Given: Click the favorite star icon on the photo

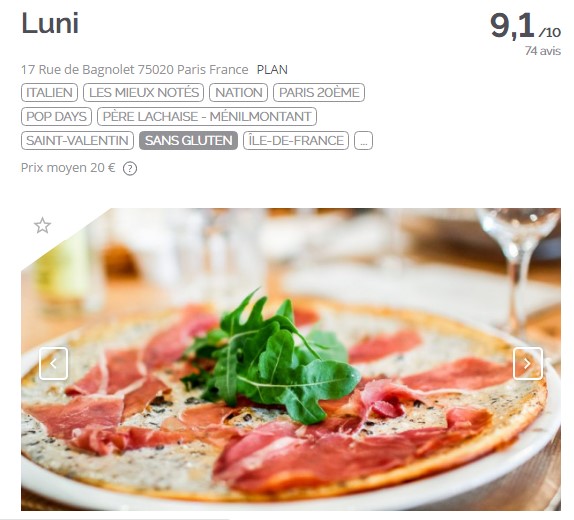Looking at the screenshot, I should click(42, 225).
